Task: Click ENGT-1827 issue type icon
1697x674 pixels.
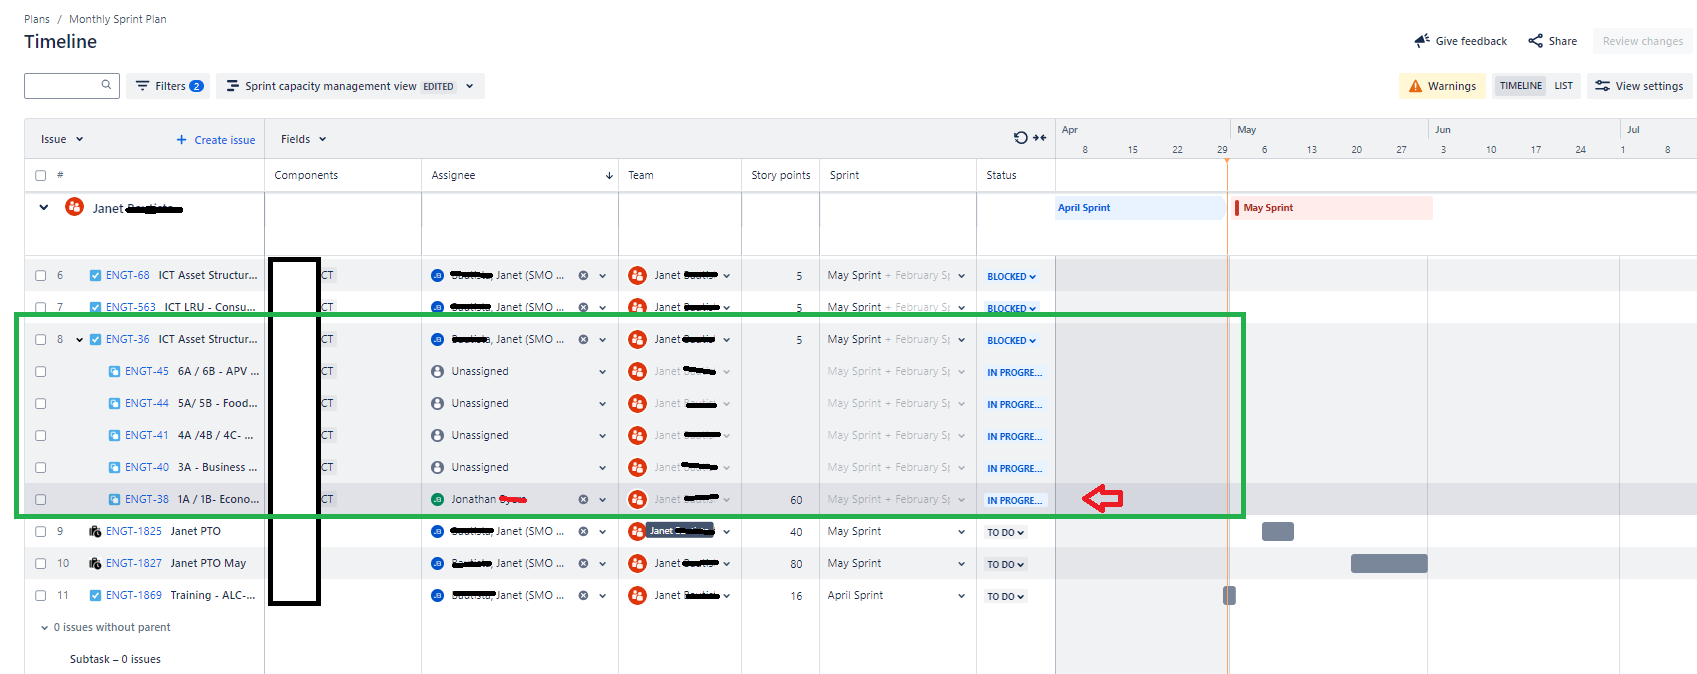Action: click(x=95, y=563)
